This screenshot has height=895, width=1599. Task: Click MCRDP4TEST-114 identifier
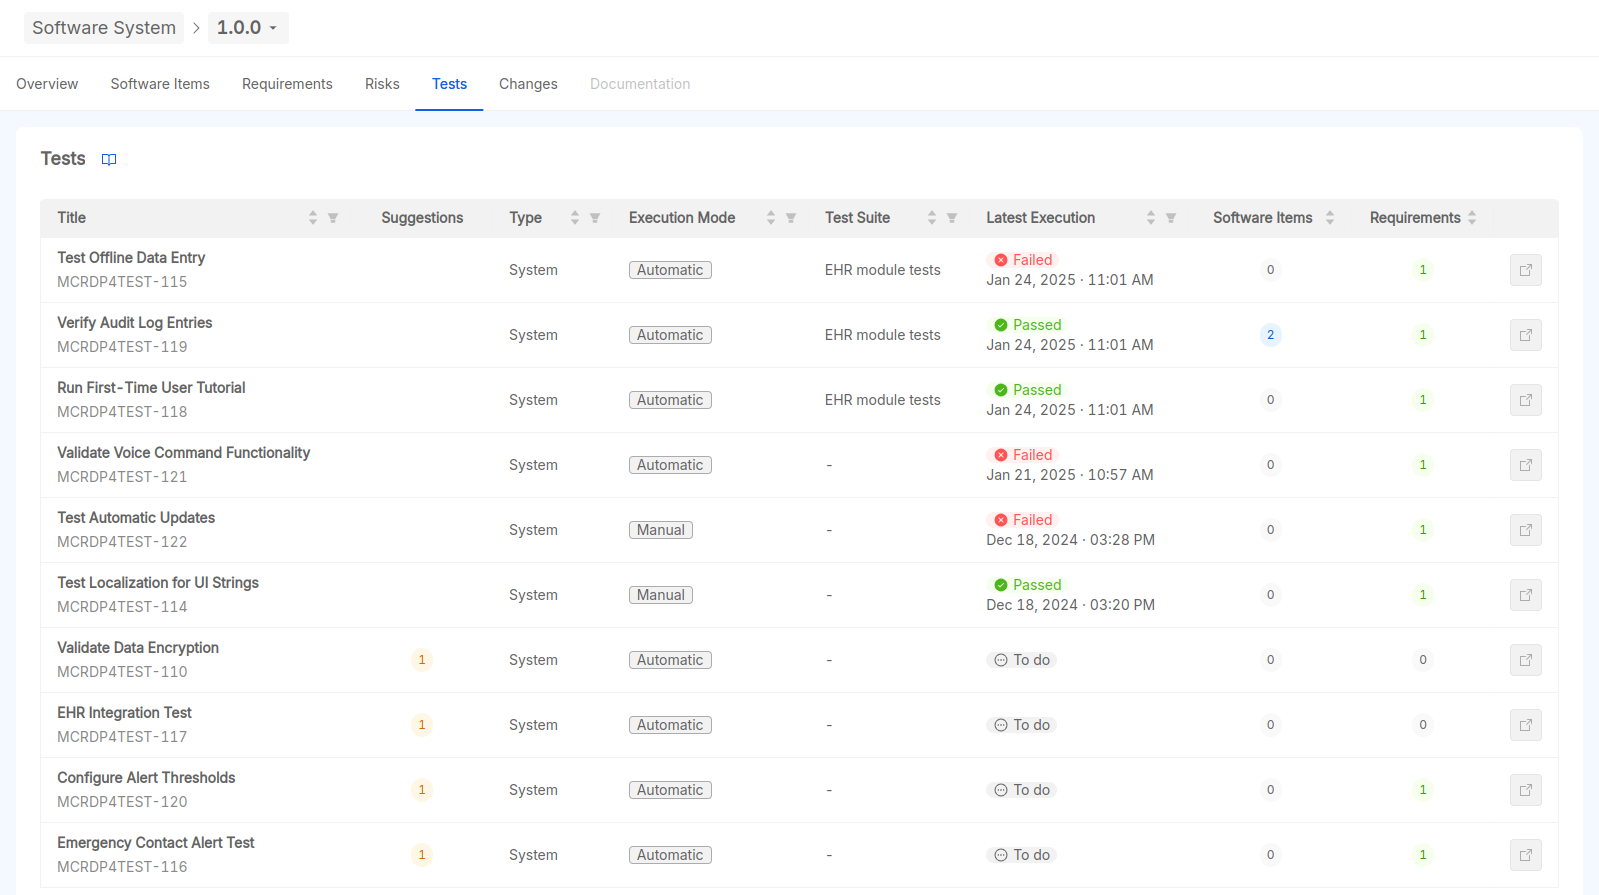tap(122, 607)
